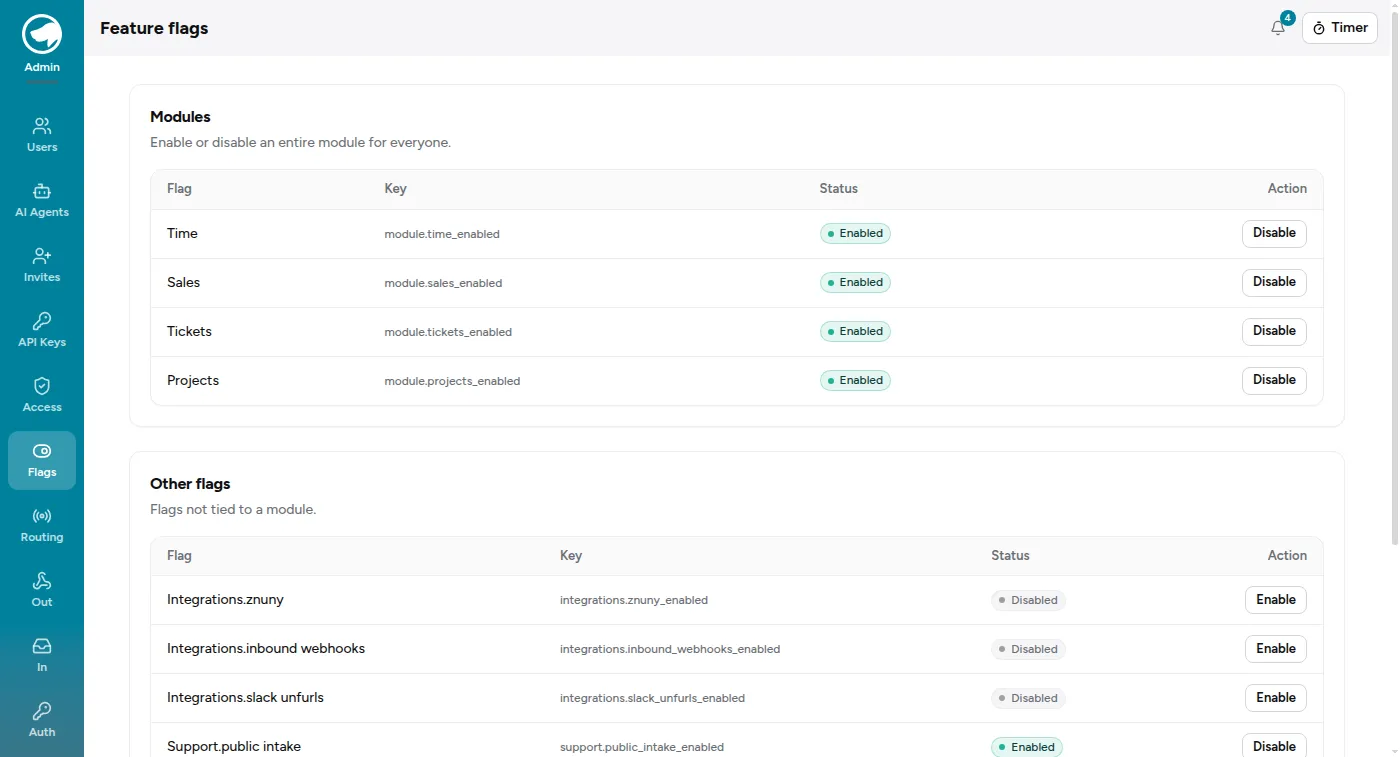This screenshot has height=757, width=1400.
Task: Go to Invites via sidebar icon
Action: (42, 256)
